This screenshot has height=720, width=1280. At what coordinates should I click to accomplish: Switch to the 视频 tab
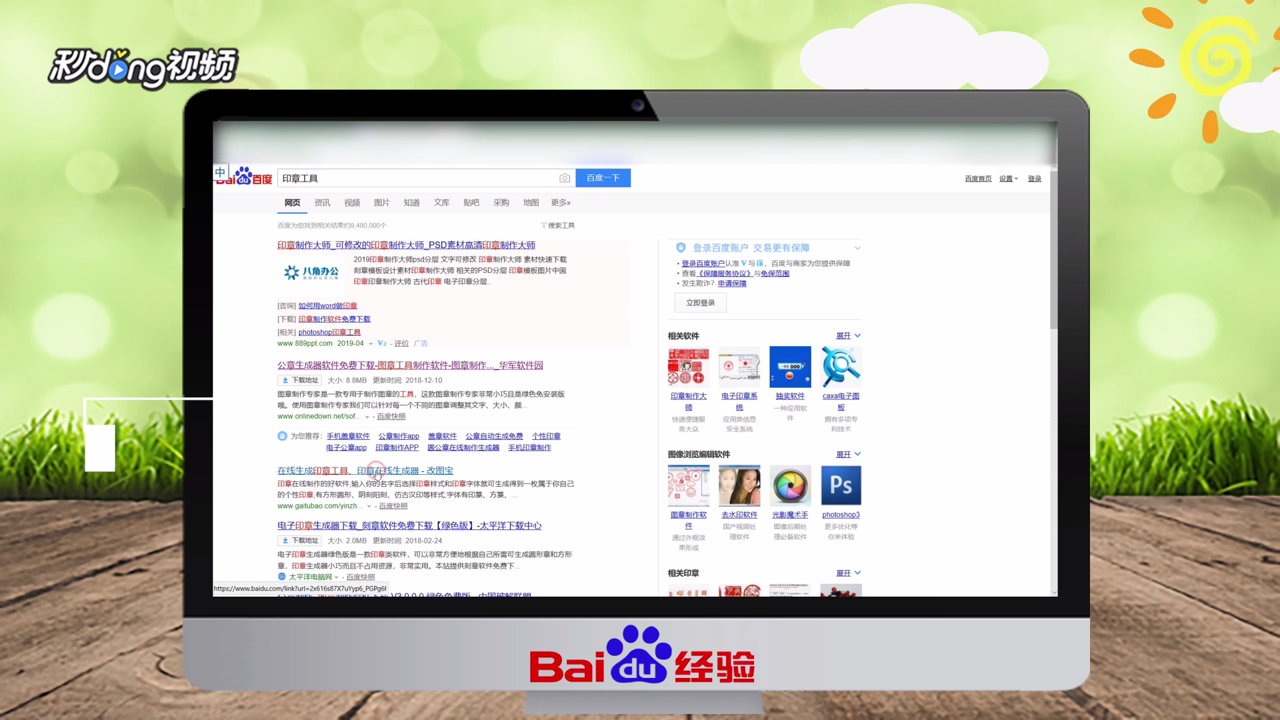(352, 203)
